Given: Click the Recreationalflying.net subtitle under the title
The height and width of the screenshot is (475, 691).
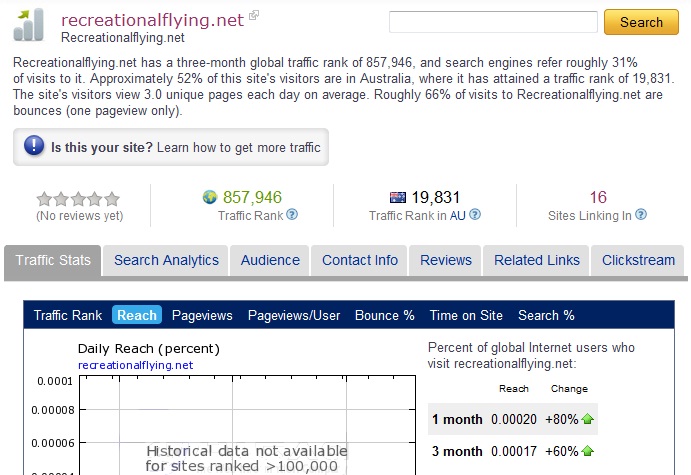Looking at the screenshot, I should click(123, 38).
